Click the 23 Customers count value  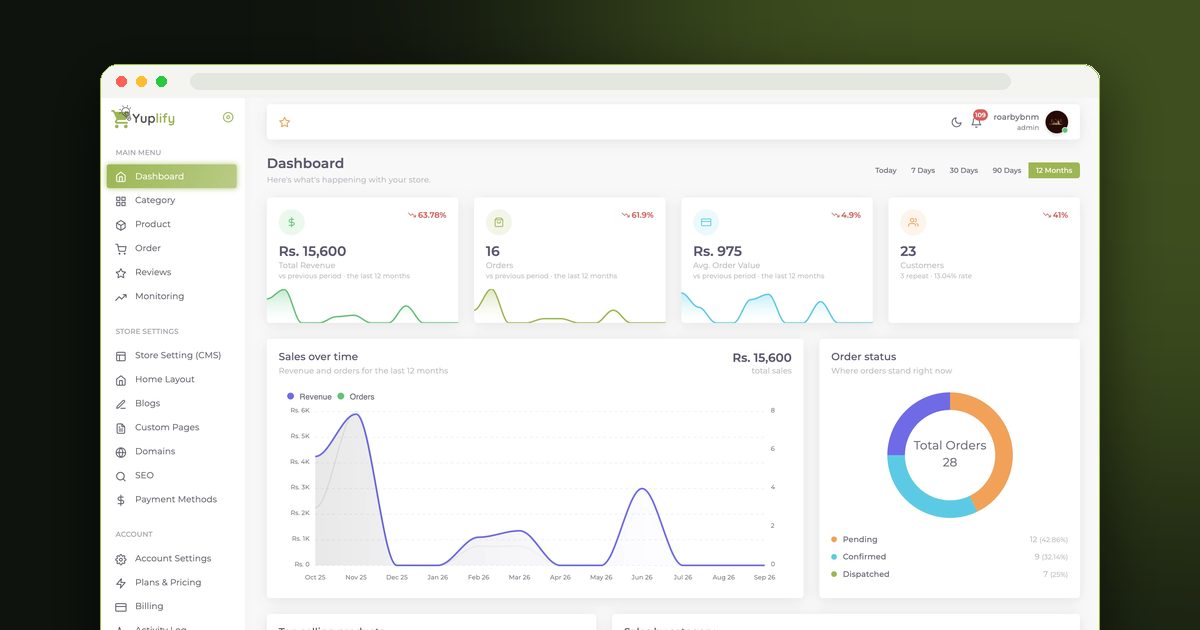pyautogui.click(x=908, y=251)
